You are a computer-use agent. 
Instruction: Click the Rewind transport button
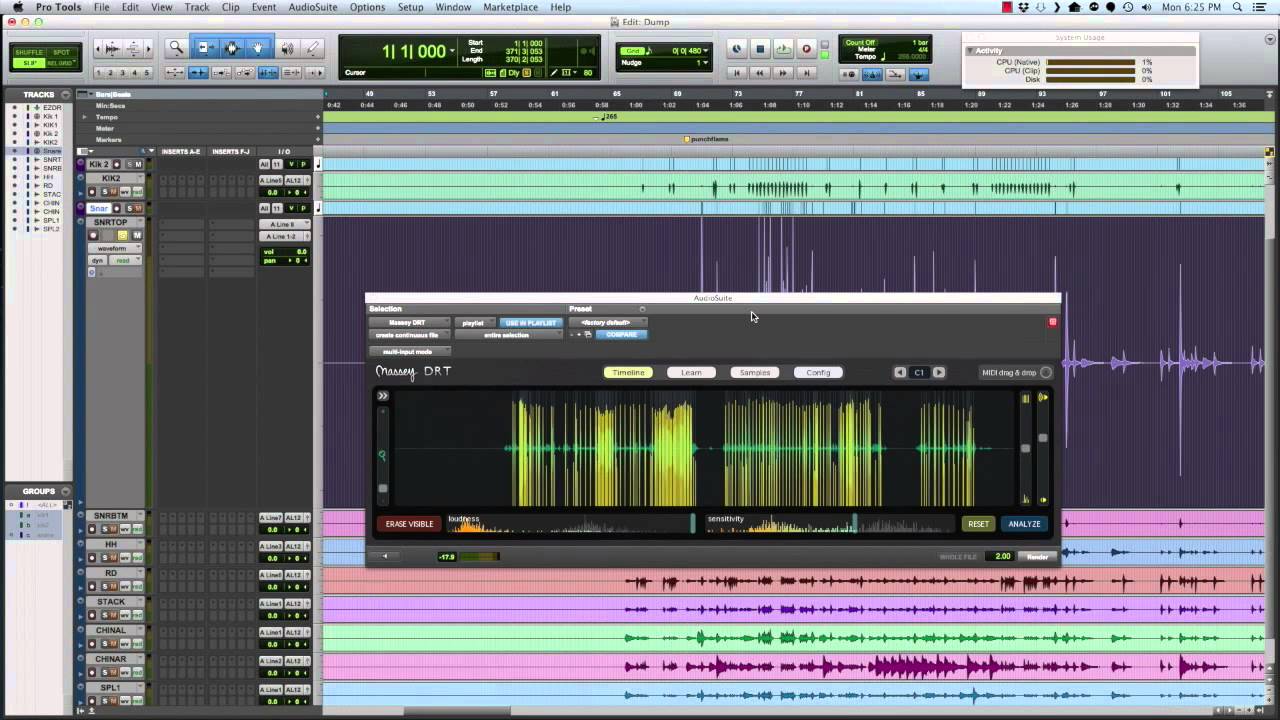760,73
